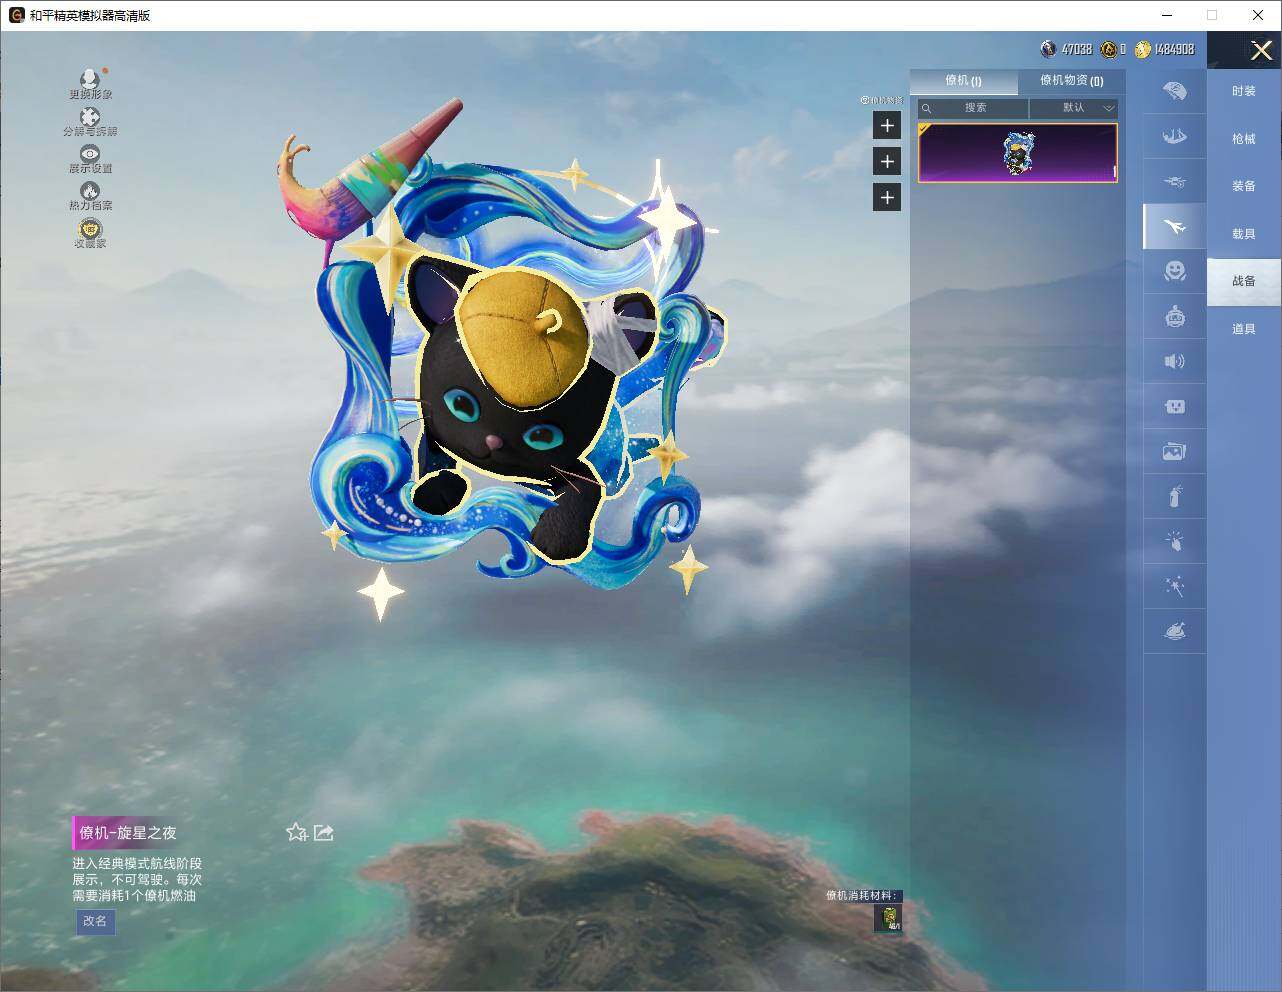Open the 载具 category

pos(1244,234)
